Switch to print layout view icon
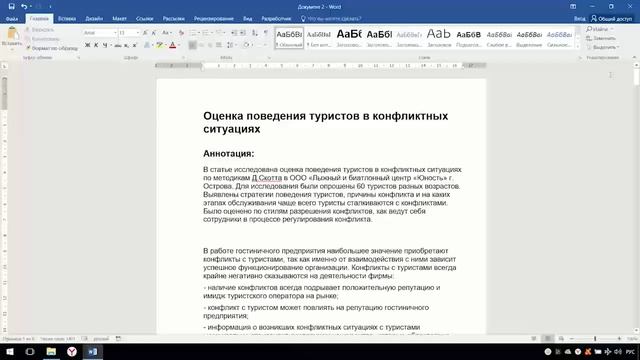Screen dimensions: 640x360 (x=547, y=338)
